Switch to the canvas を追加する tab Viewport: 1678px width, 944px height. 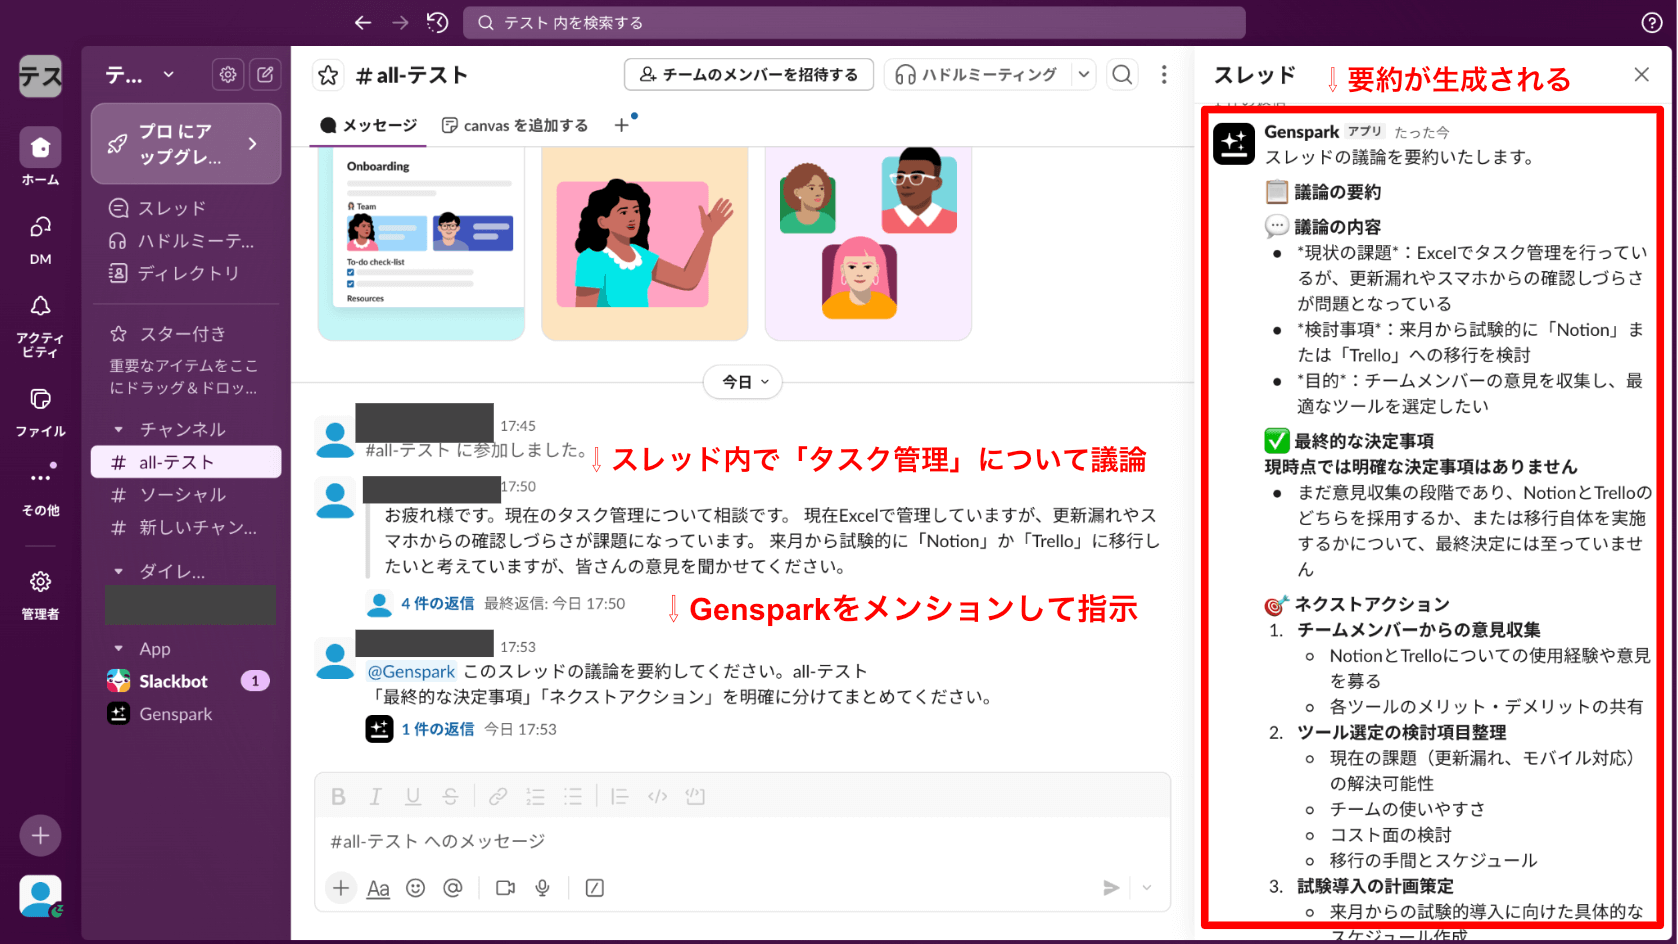point(515,126)
